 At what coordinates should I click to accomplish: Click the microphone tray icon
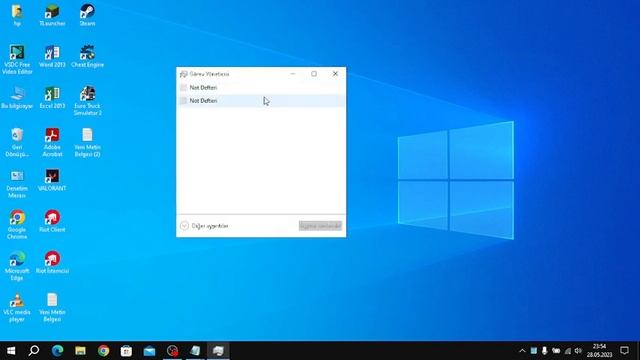pos(544,351)
